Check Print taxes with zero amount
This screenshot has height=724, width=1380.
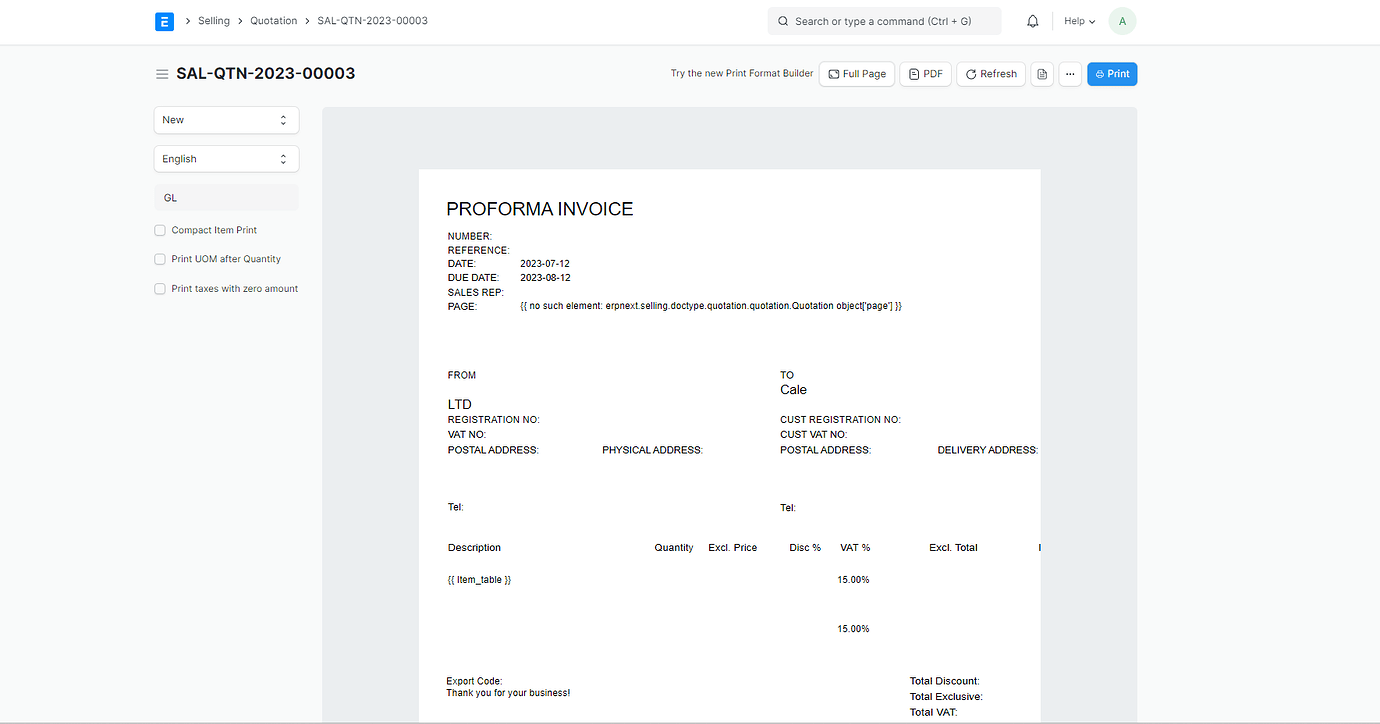160,289
